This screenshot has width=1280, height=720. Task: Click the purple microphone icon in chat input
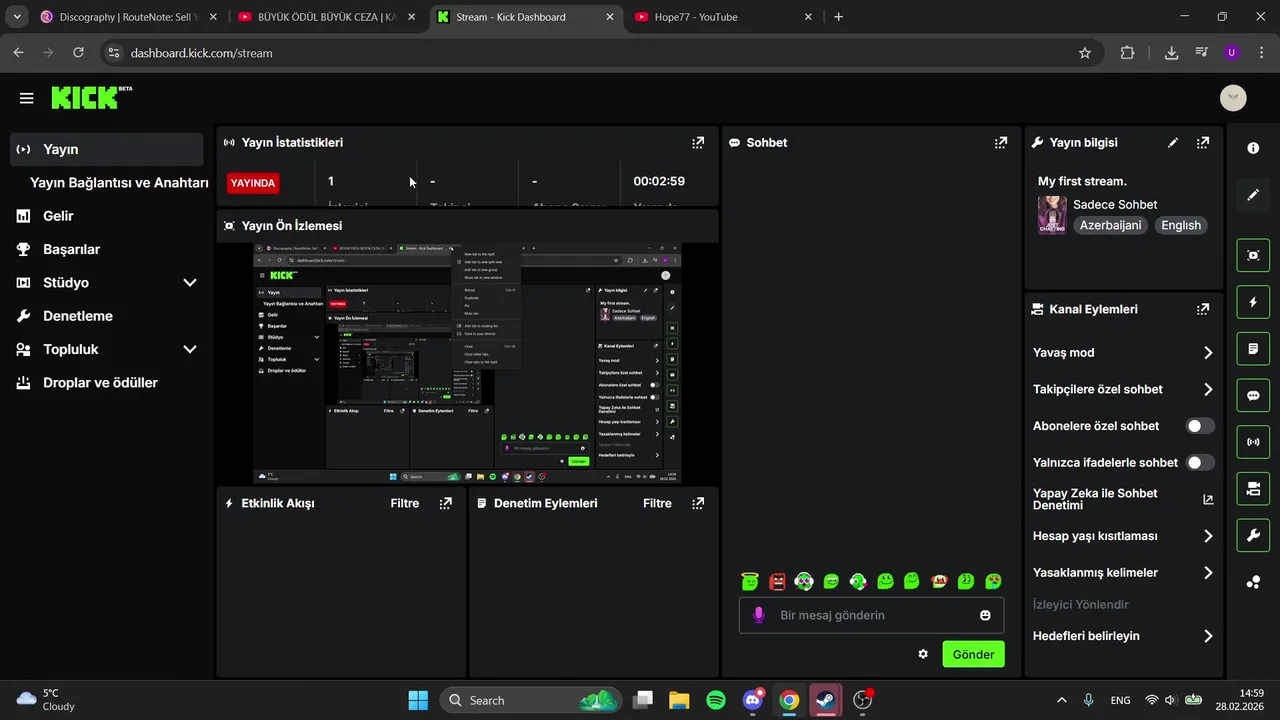pos(759,615)
